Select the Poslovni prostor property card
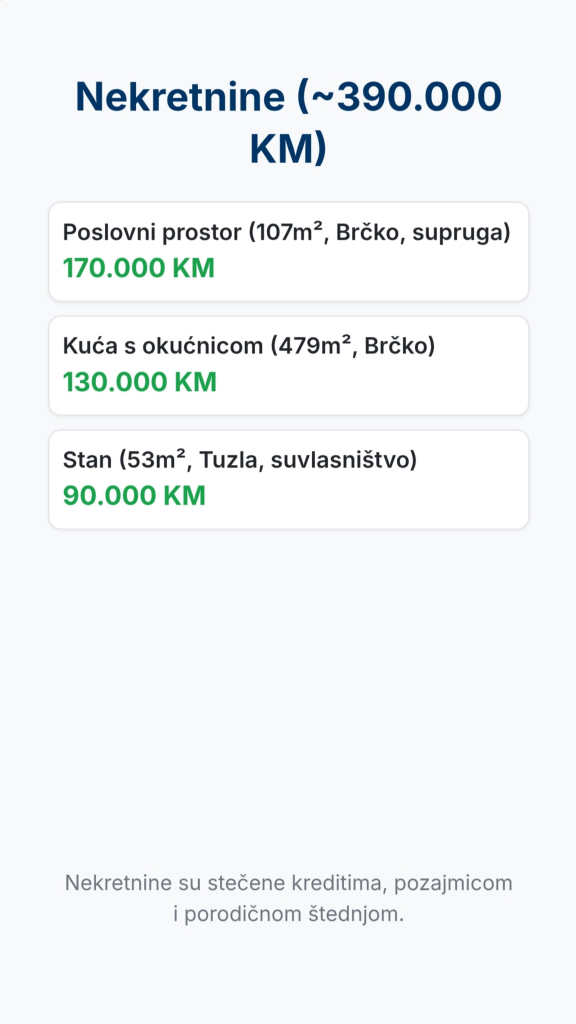 (288, 251)
